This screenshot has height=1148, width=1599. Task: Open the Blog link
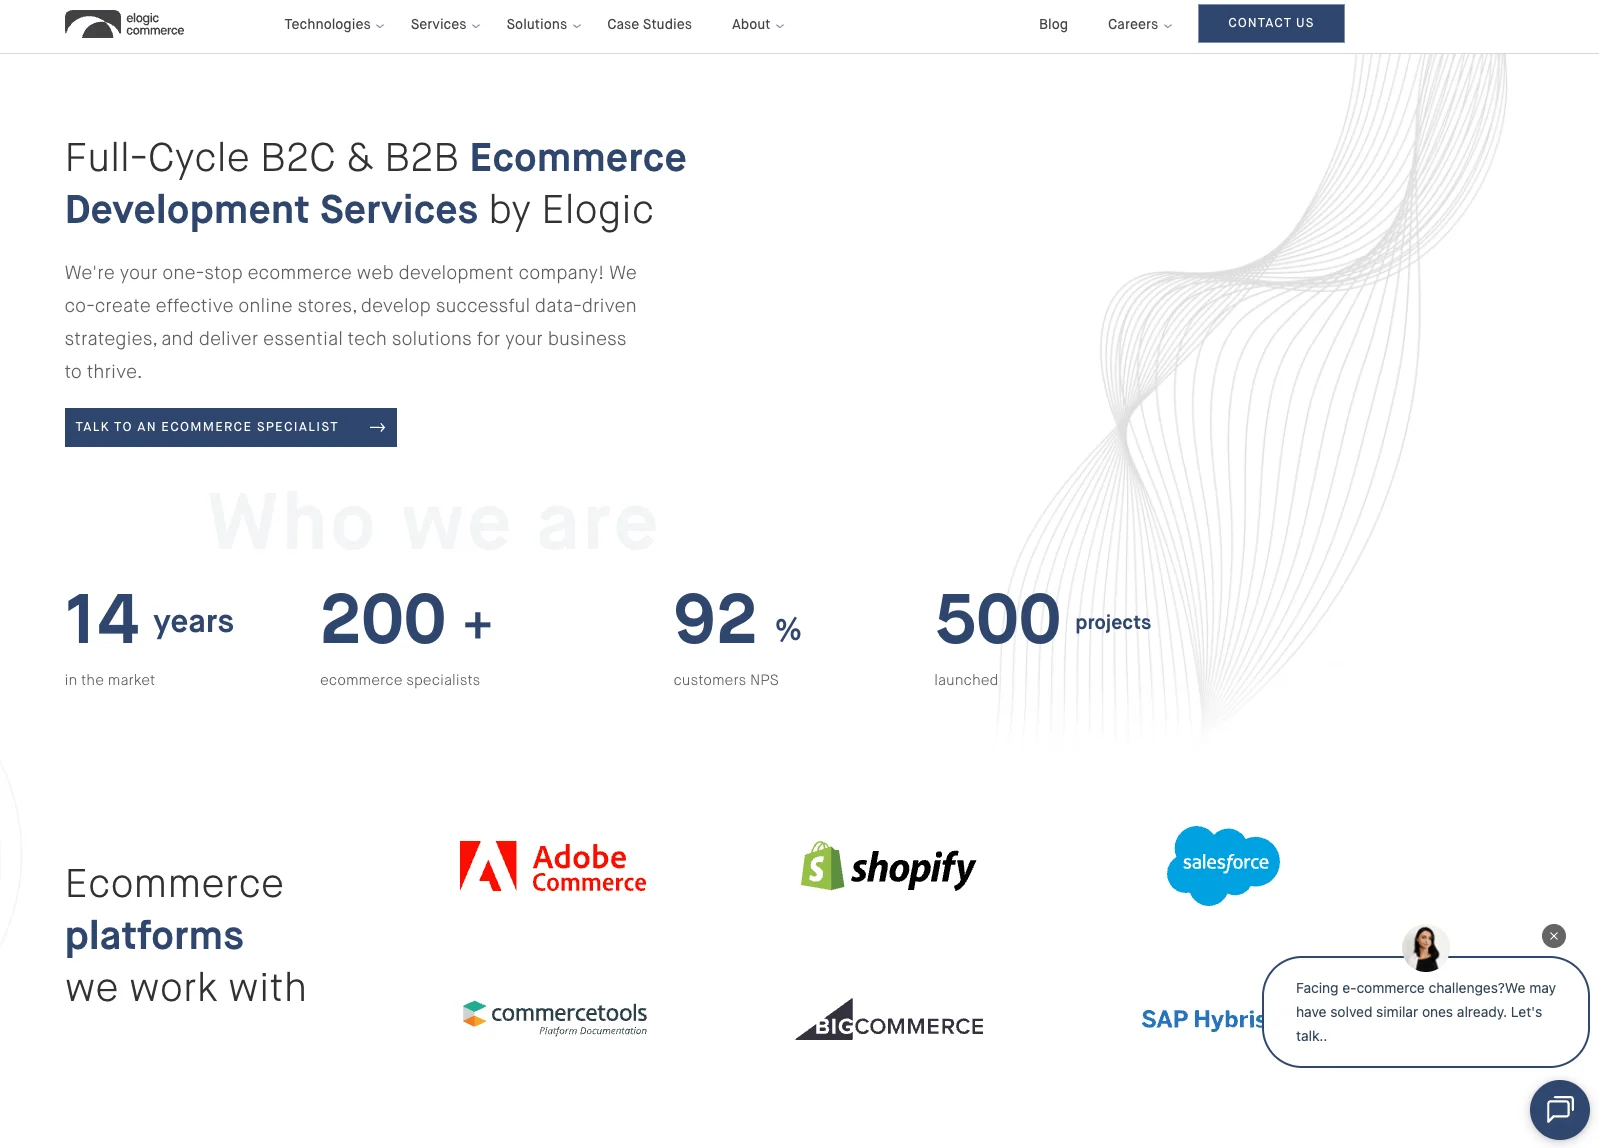click(1053, 24)
